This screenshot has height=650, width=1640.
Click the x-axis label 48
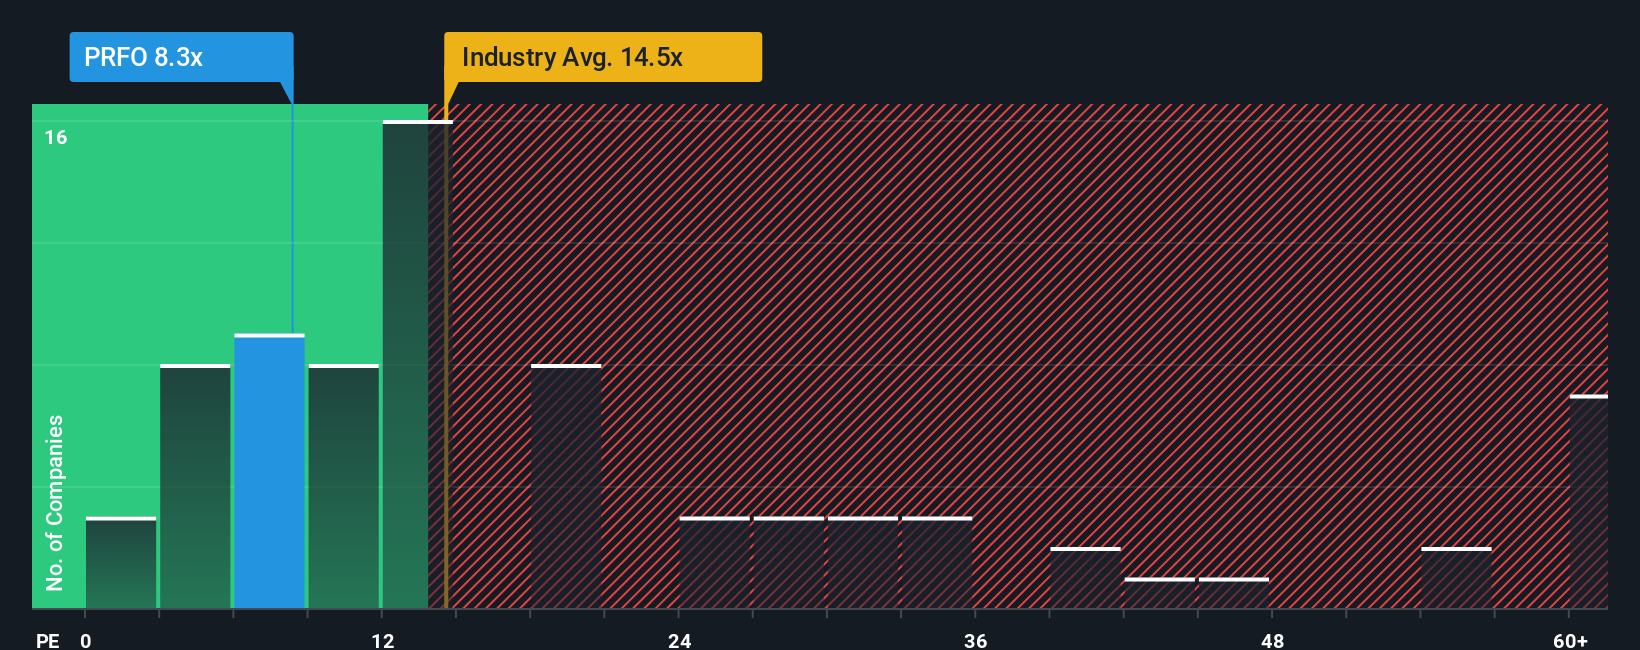click(x=1272, y=640)
